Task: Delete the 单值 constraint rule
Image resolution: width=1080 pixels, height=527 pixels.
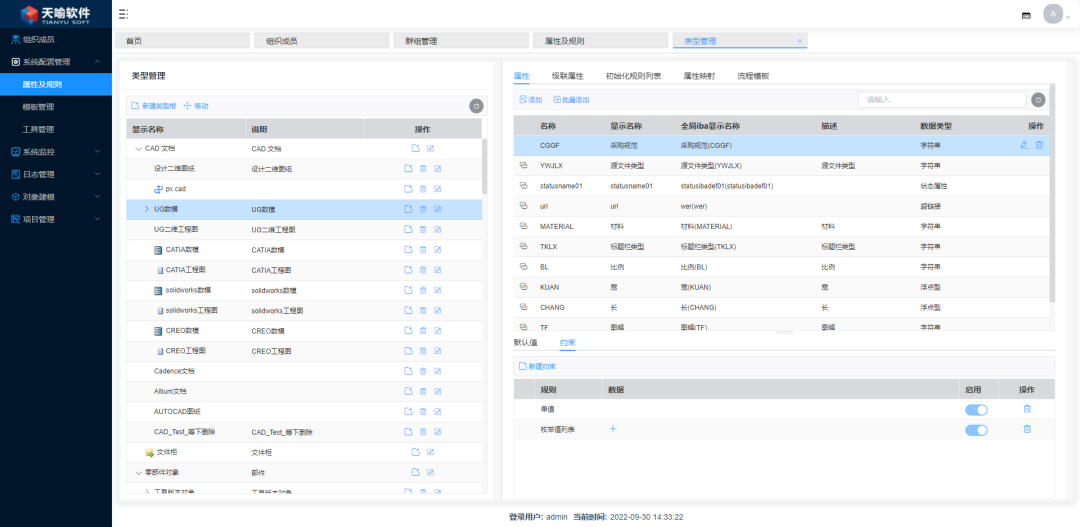Action: click(1027, 409)
